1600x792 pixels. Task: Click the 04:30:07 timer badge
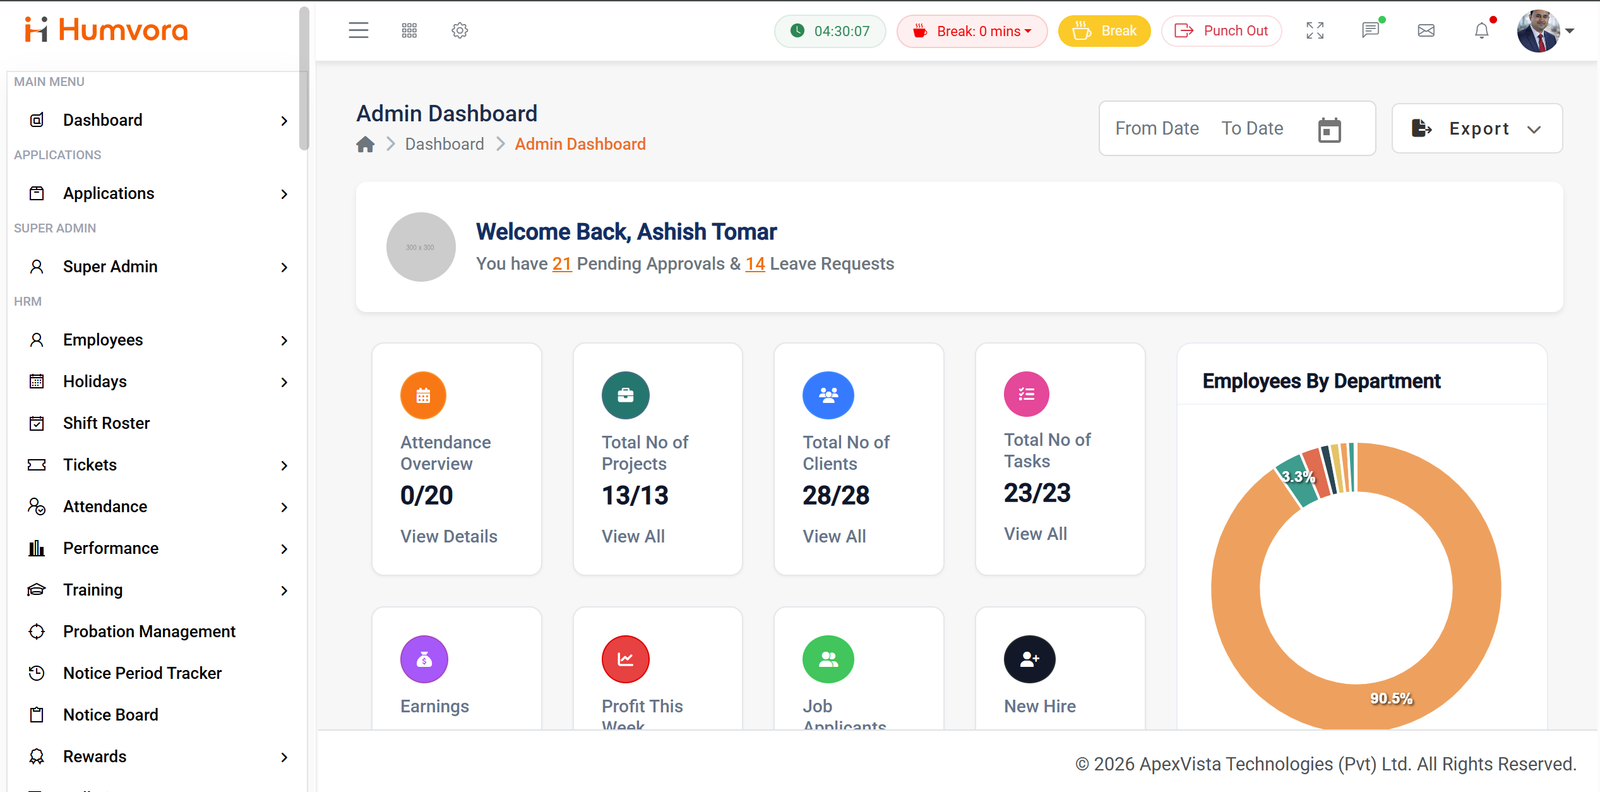pyautogui.click(x=830, y=31)
